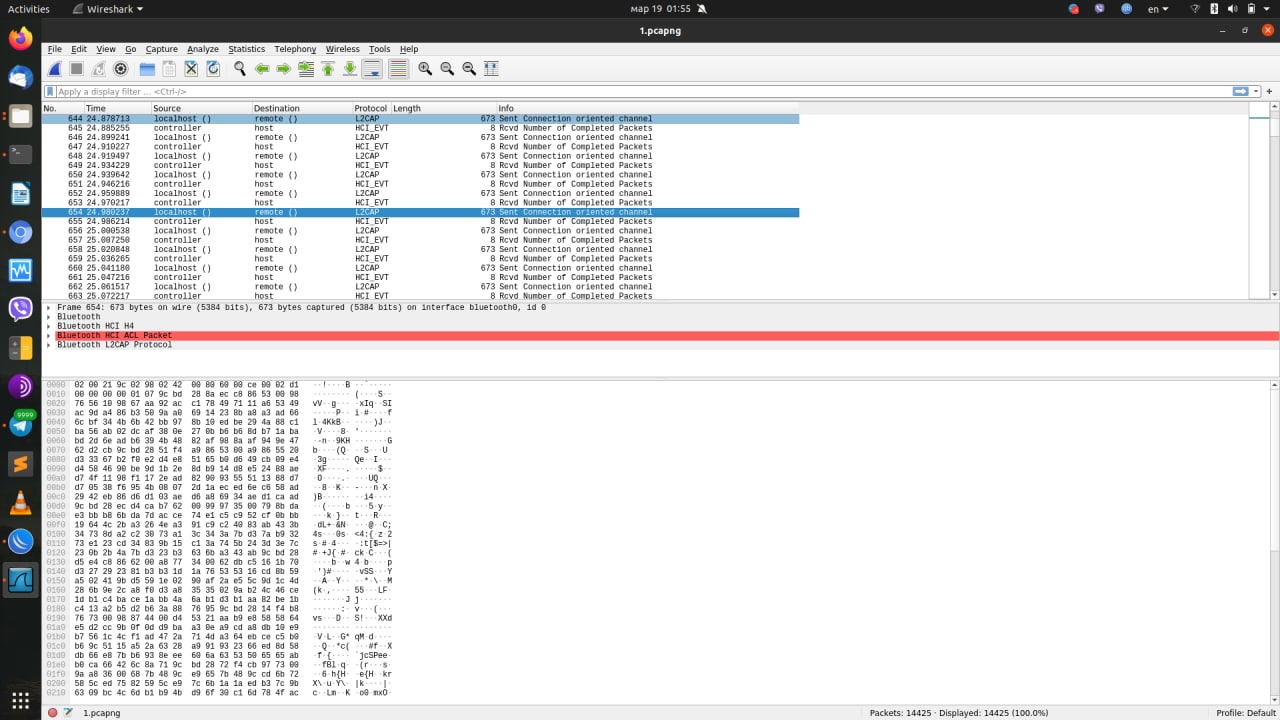Open capture options gear icon
This screenshot has width=1280, height=720.
(x=121, y=69)
